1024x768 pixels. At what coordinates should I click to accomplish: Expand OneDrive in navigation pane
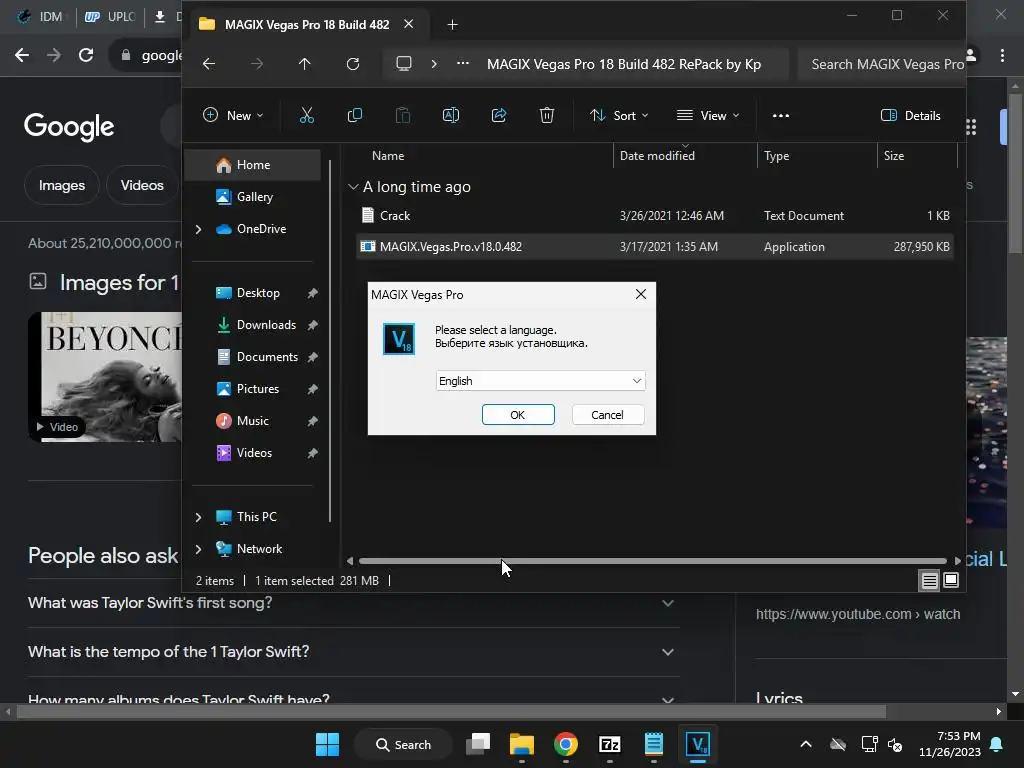[199, 229]
